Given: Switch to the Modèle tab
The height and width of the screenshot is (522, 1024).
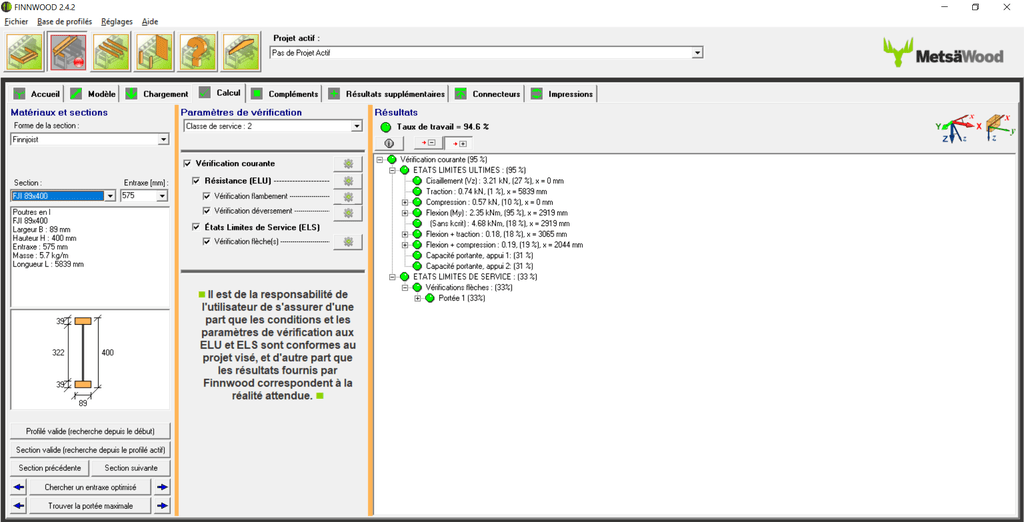Looking at the screenshot, I should coord(93,94).
